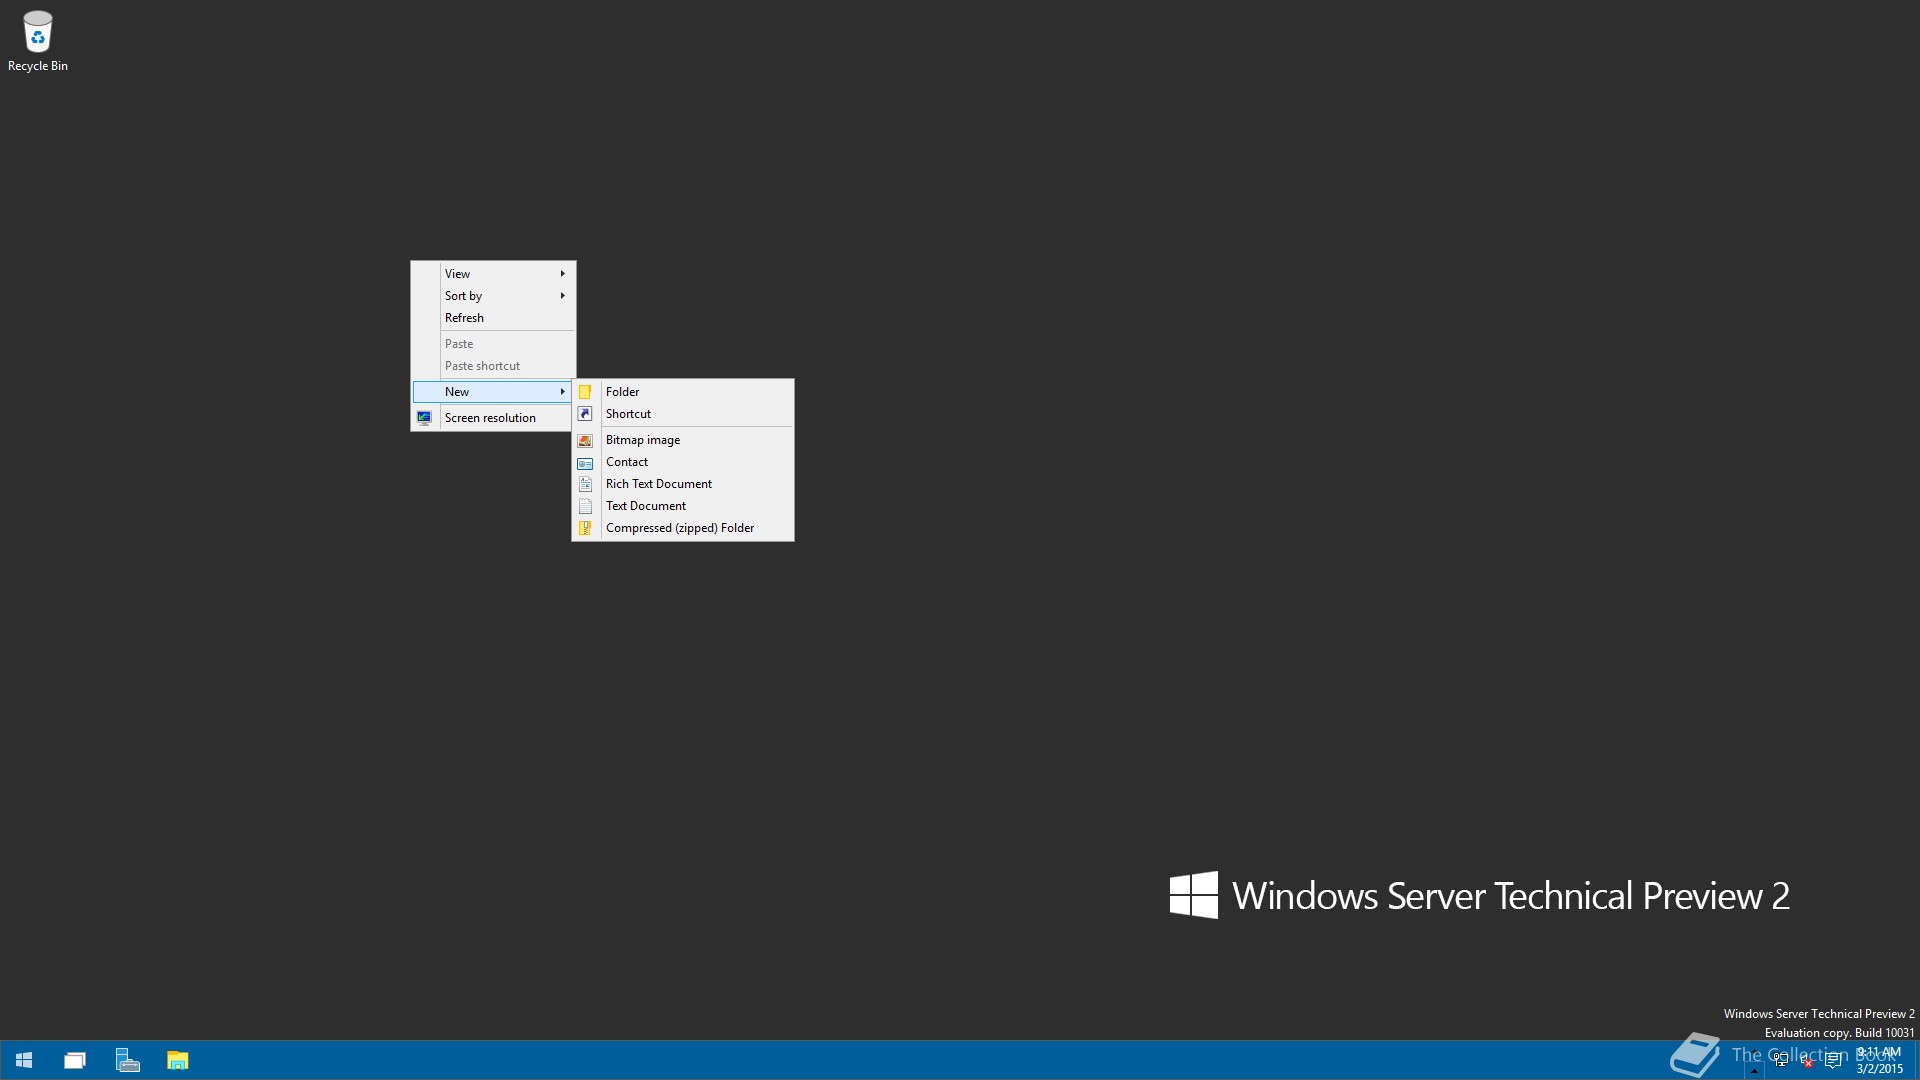This screenshot has height=1080, width=1920.
Task: Expand the Sort by submenu
Action: [x=494, y=296]
